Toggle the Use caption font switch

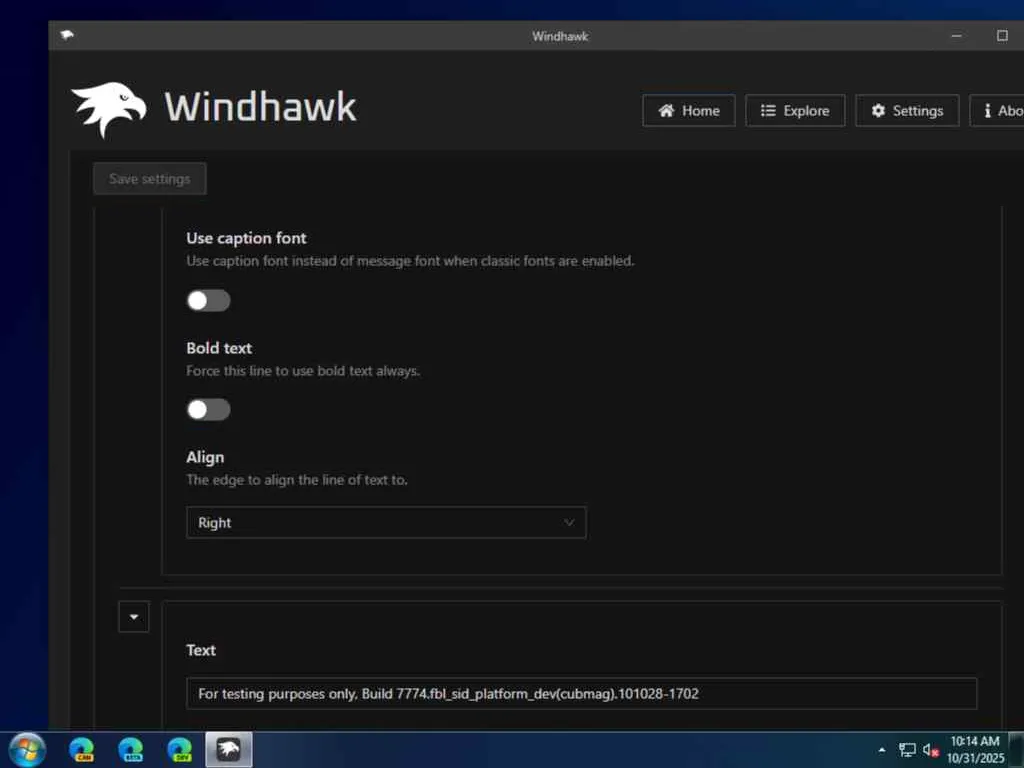point(208,300)
